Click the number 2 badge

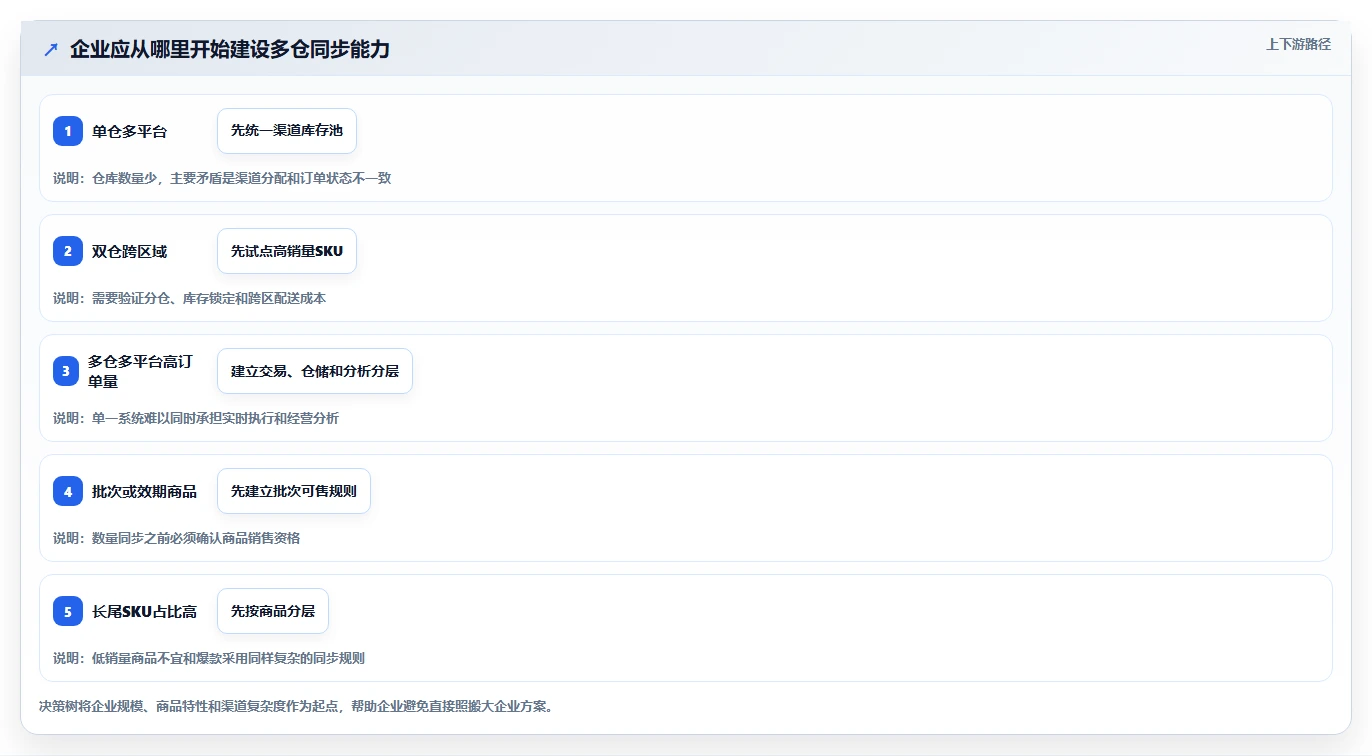coord(68,251)
